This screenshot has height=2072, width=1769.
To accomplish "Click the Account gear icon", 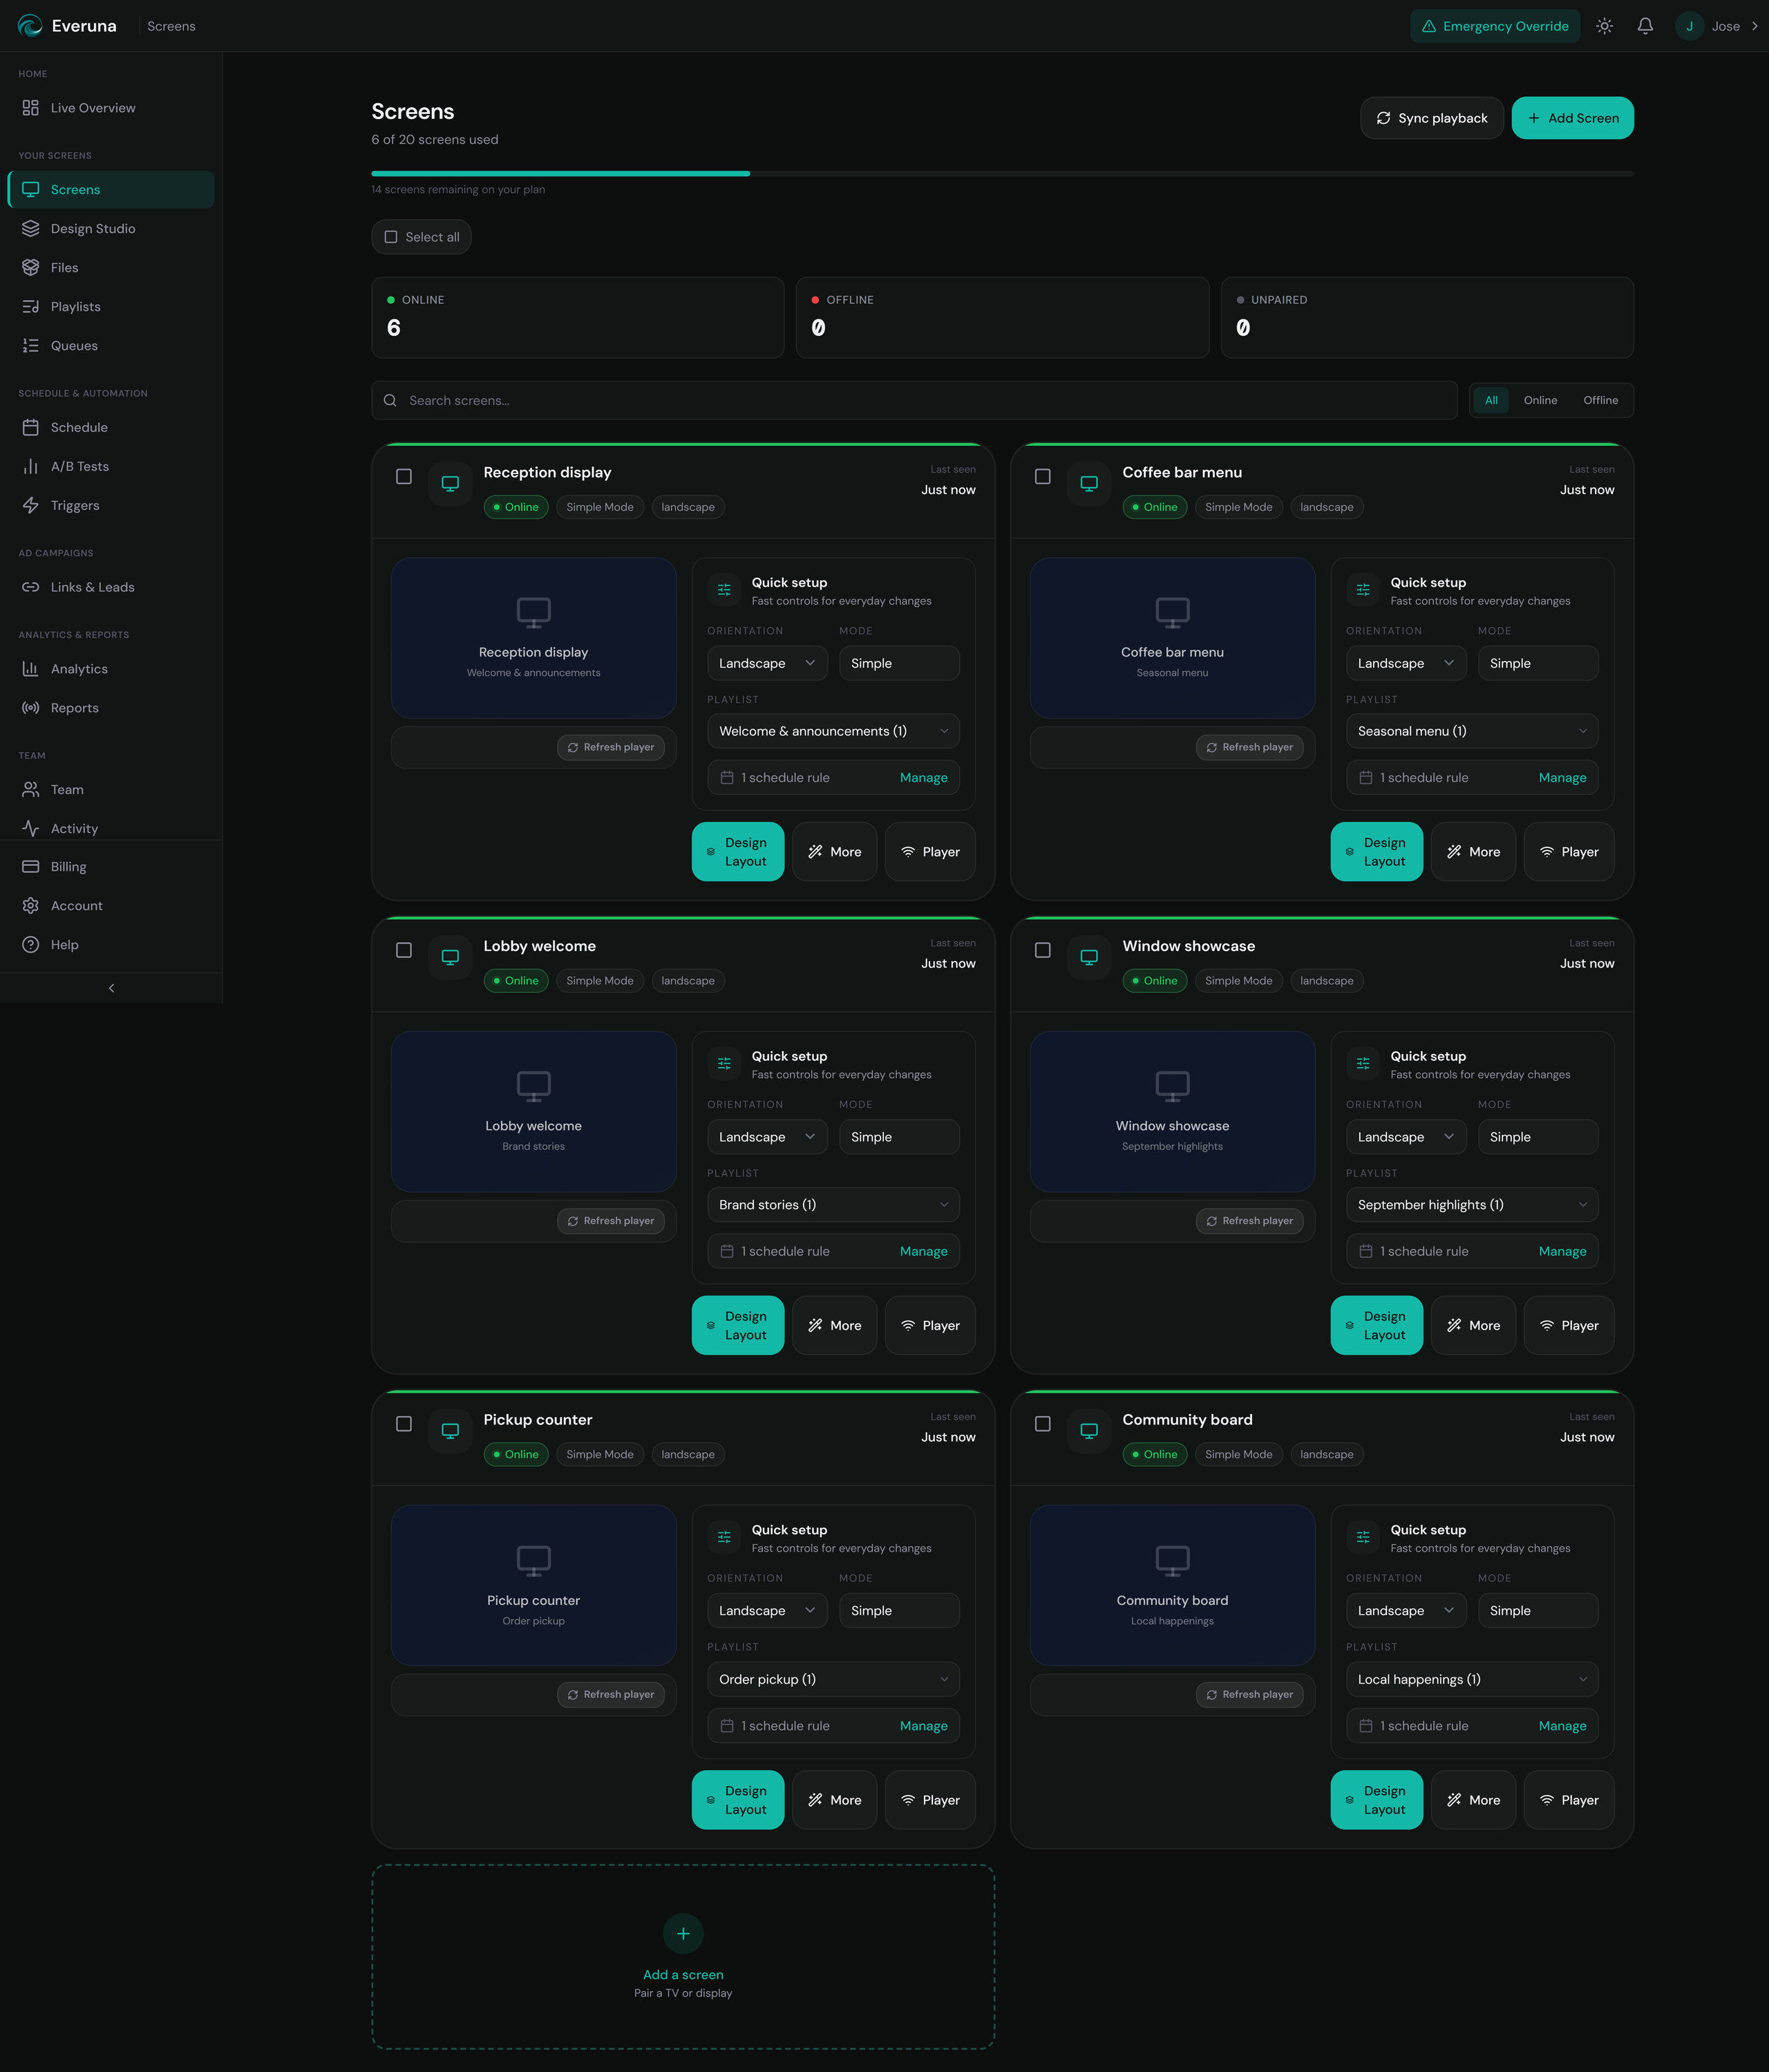I will [x=31, y=906].
